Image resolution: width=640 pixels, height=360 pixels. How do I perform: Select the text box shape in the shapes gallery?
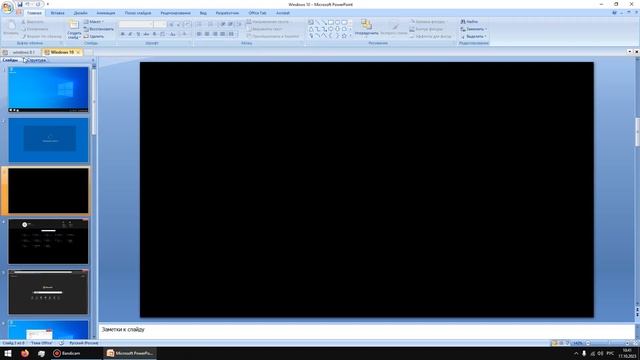tap(311, 22)
